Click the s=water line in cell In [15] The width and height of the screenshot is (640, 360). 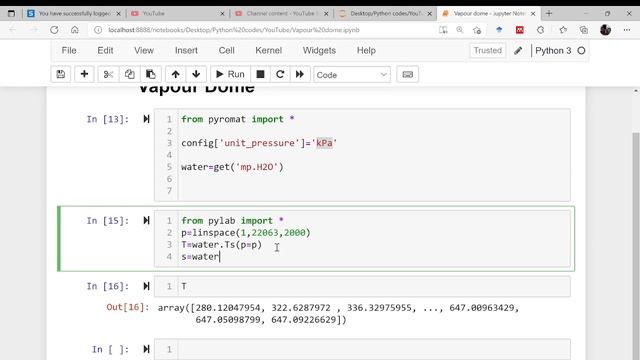(200, 257)
